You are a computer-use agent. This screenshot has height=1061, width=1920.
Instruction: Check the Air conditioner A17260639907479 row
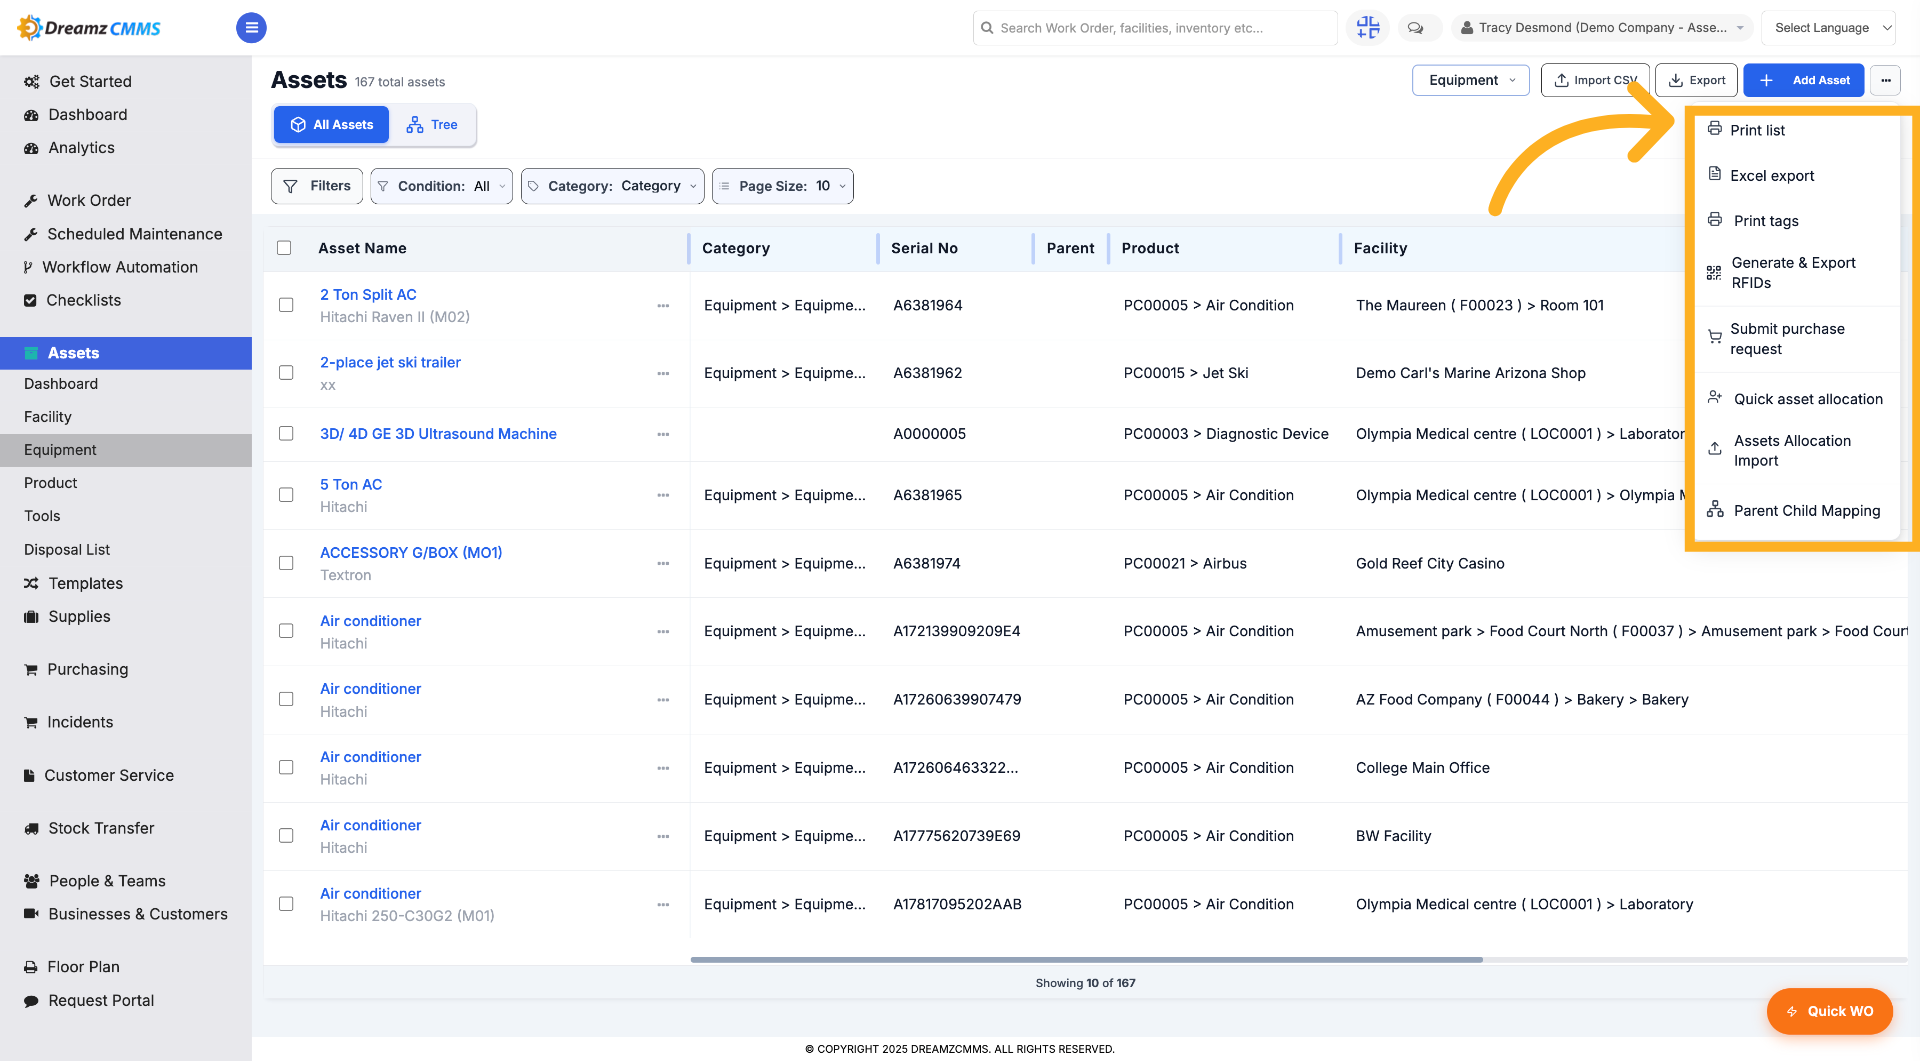pyautogui.click(x=286, y=699)
